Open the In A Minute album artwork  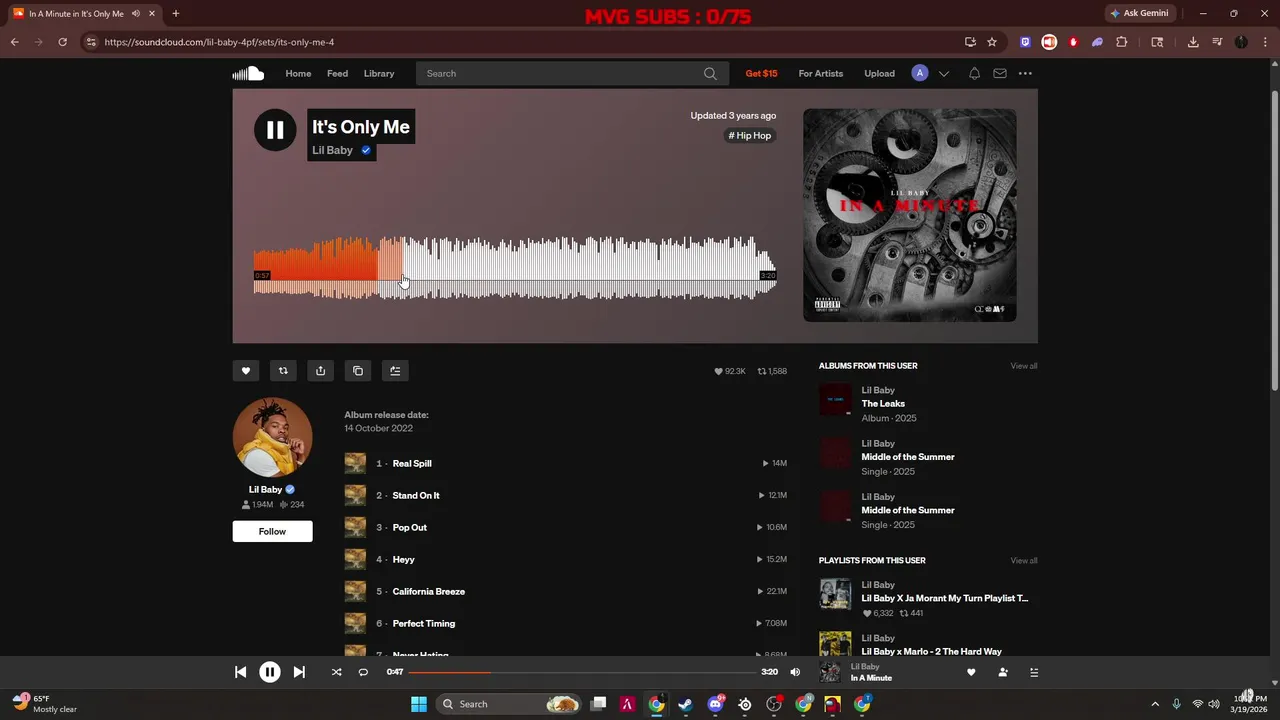910,215
